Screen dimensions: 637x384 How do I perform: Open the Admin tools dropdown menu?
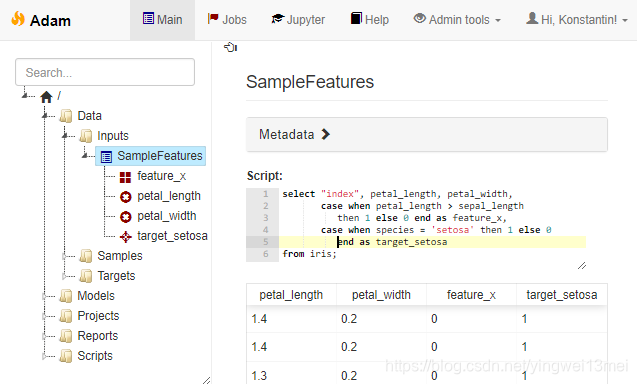[x=457, y=20]
